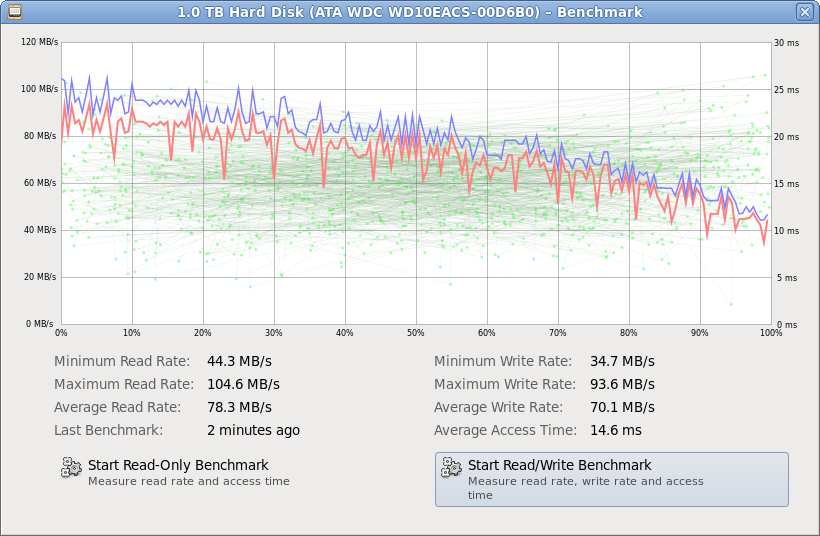Click the 50% mark on the graph x-axis
The width and height of the screenshot is (820, 536).
(x=416, y=332)
